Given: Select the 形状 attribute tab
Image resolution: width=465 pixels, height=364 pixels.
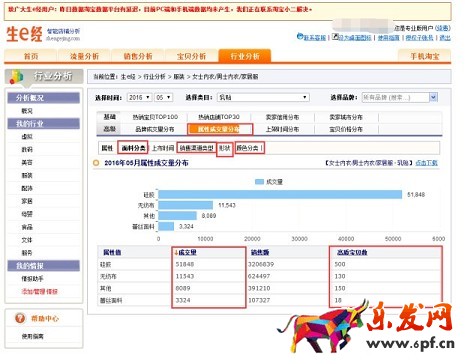Looking at the screenshot, I should [x=225, y=148].
